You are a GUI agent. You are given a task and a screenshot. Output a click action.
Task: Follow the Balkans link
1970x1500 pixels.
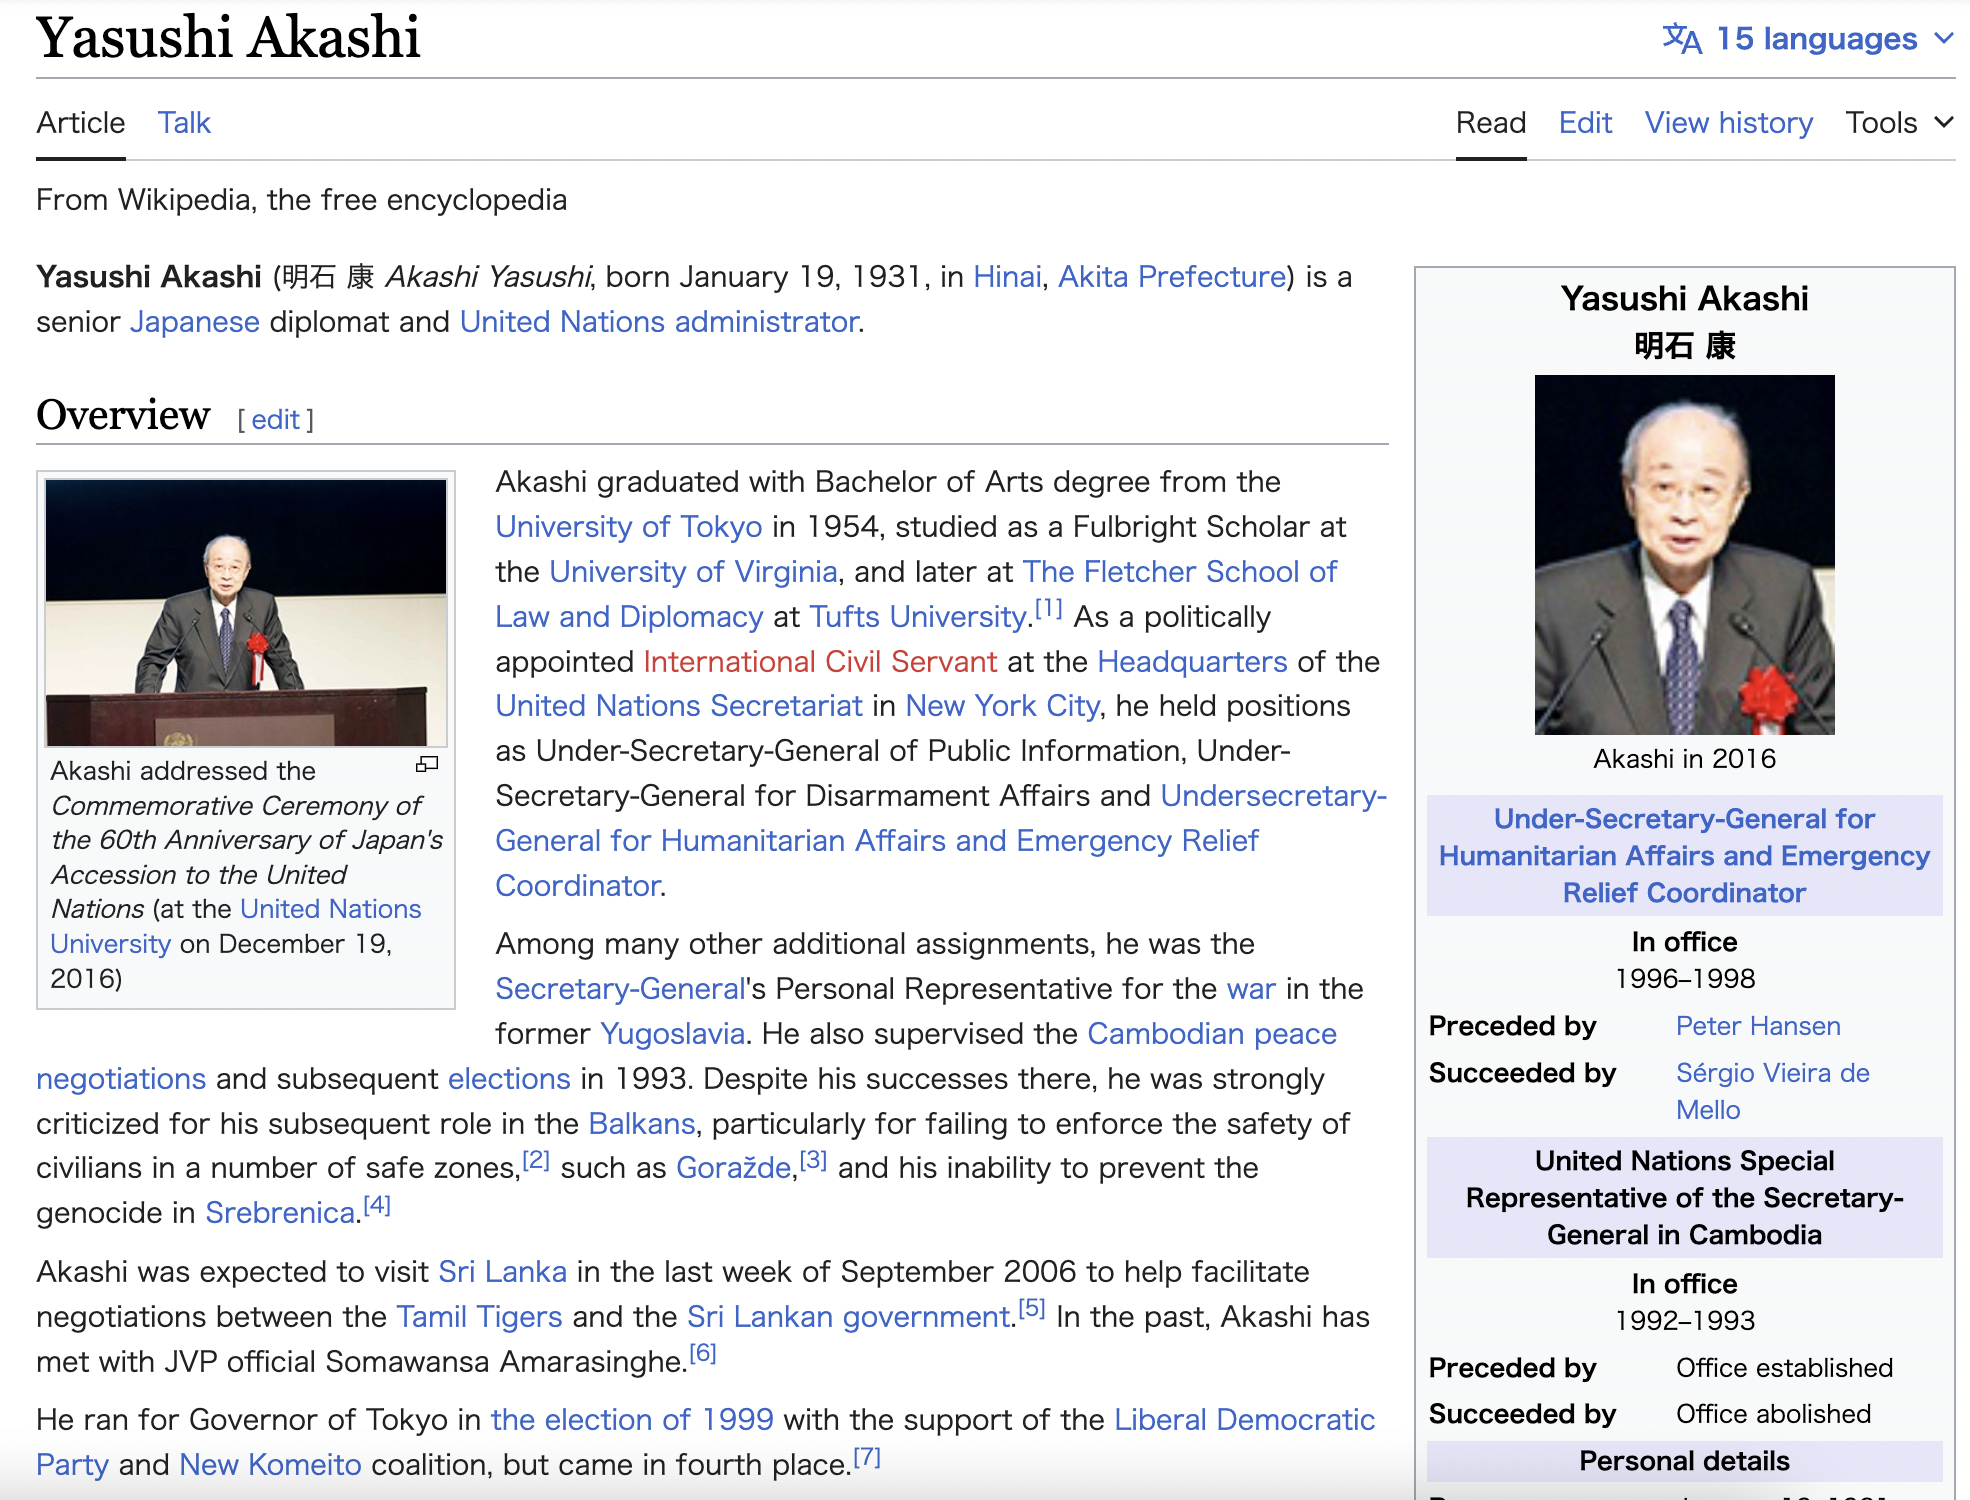642,1124
